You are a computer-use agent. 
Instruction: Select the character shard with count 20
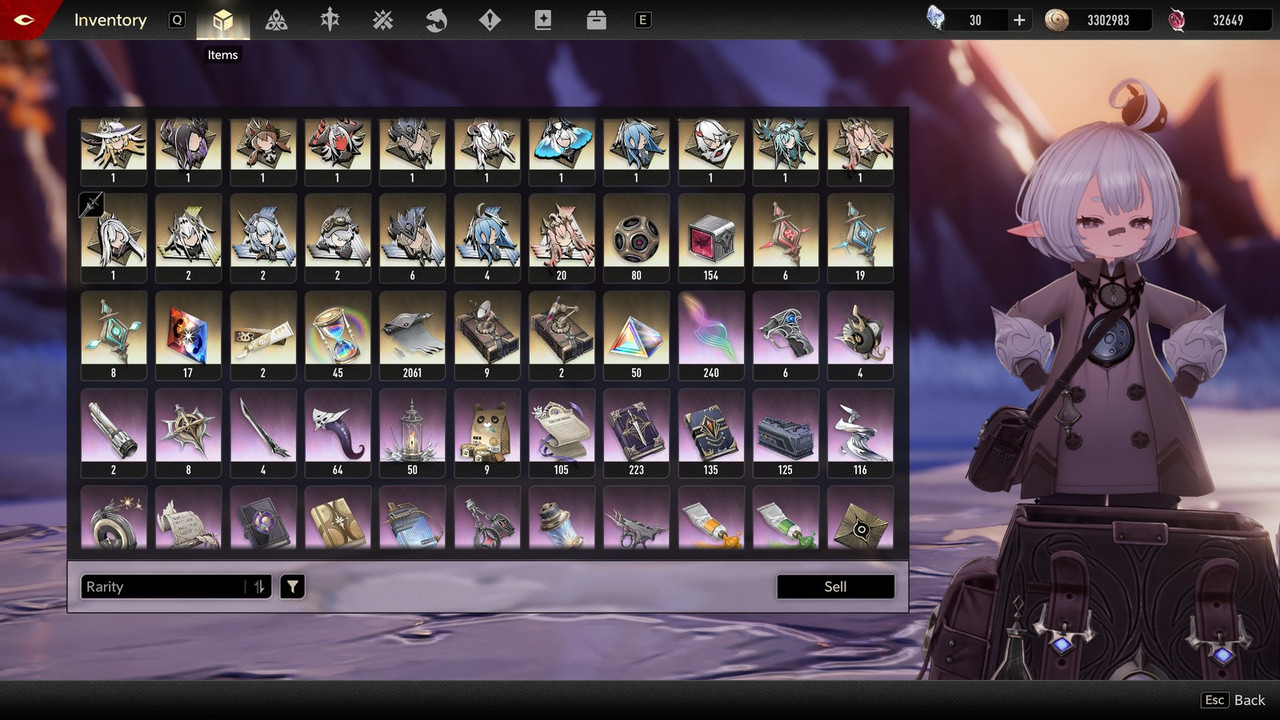tap(561, 237)
